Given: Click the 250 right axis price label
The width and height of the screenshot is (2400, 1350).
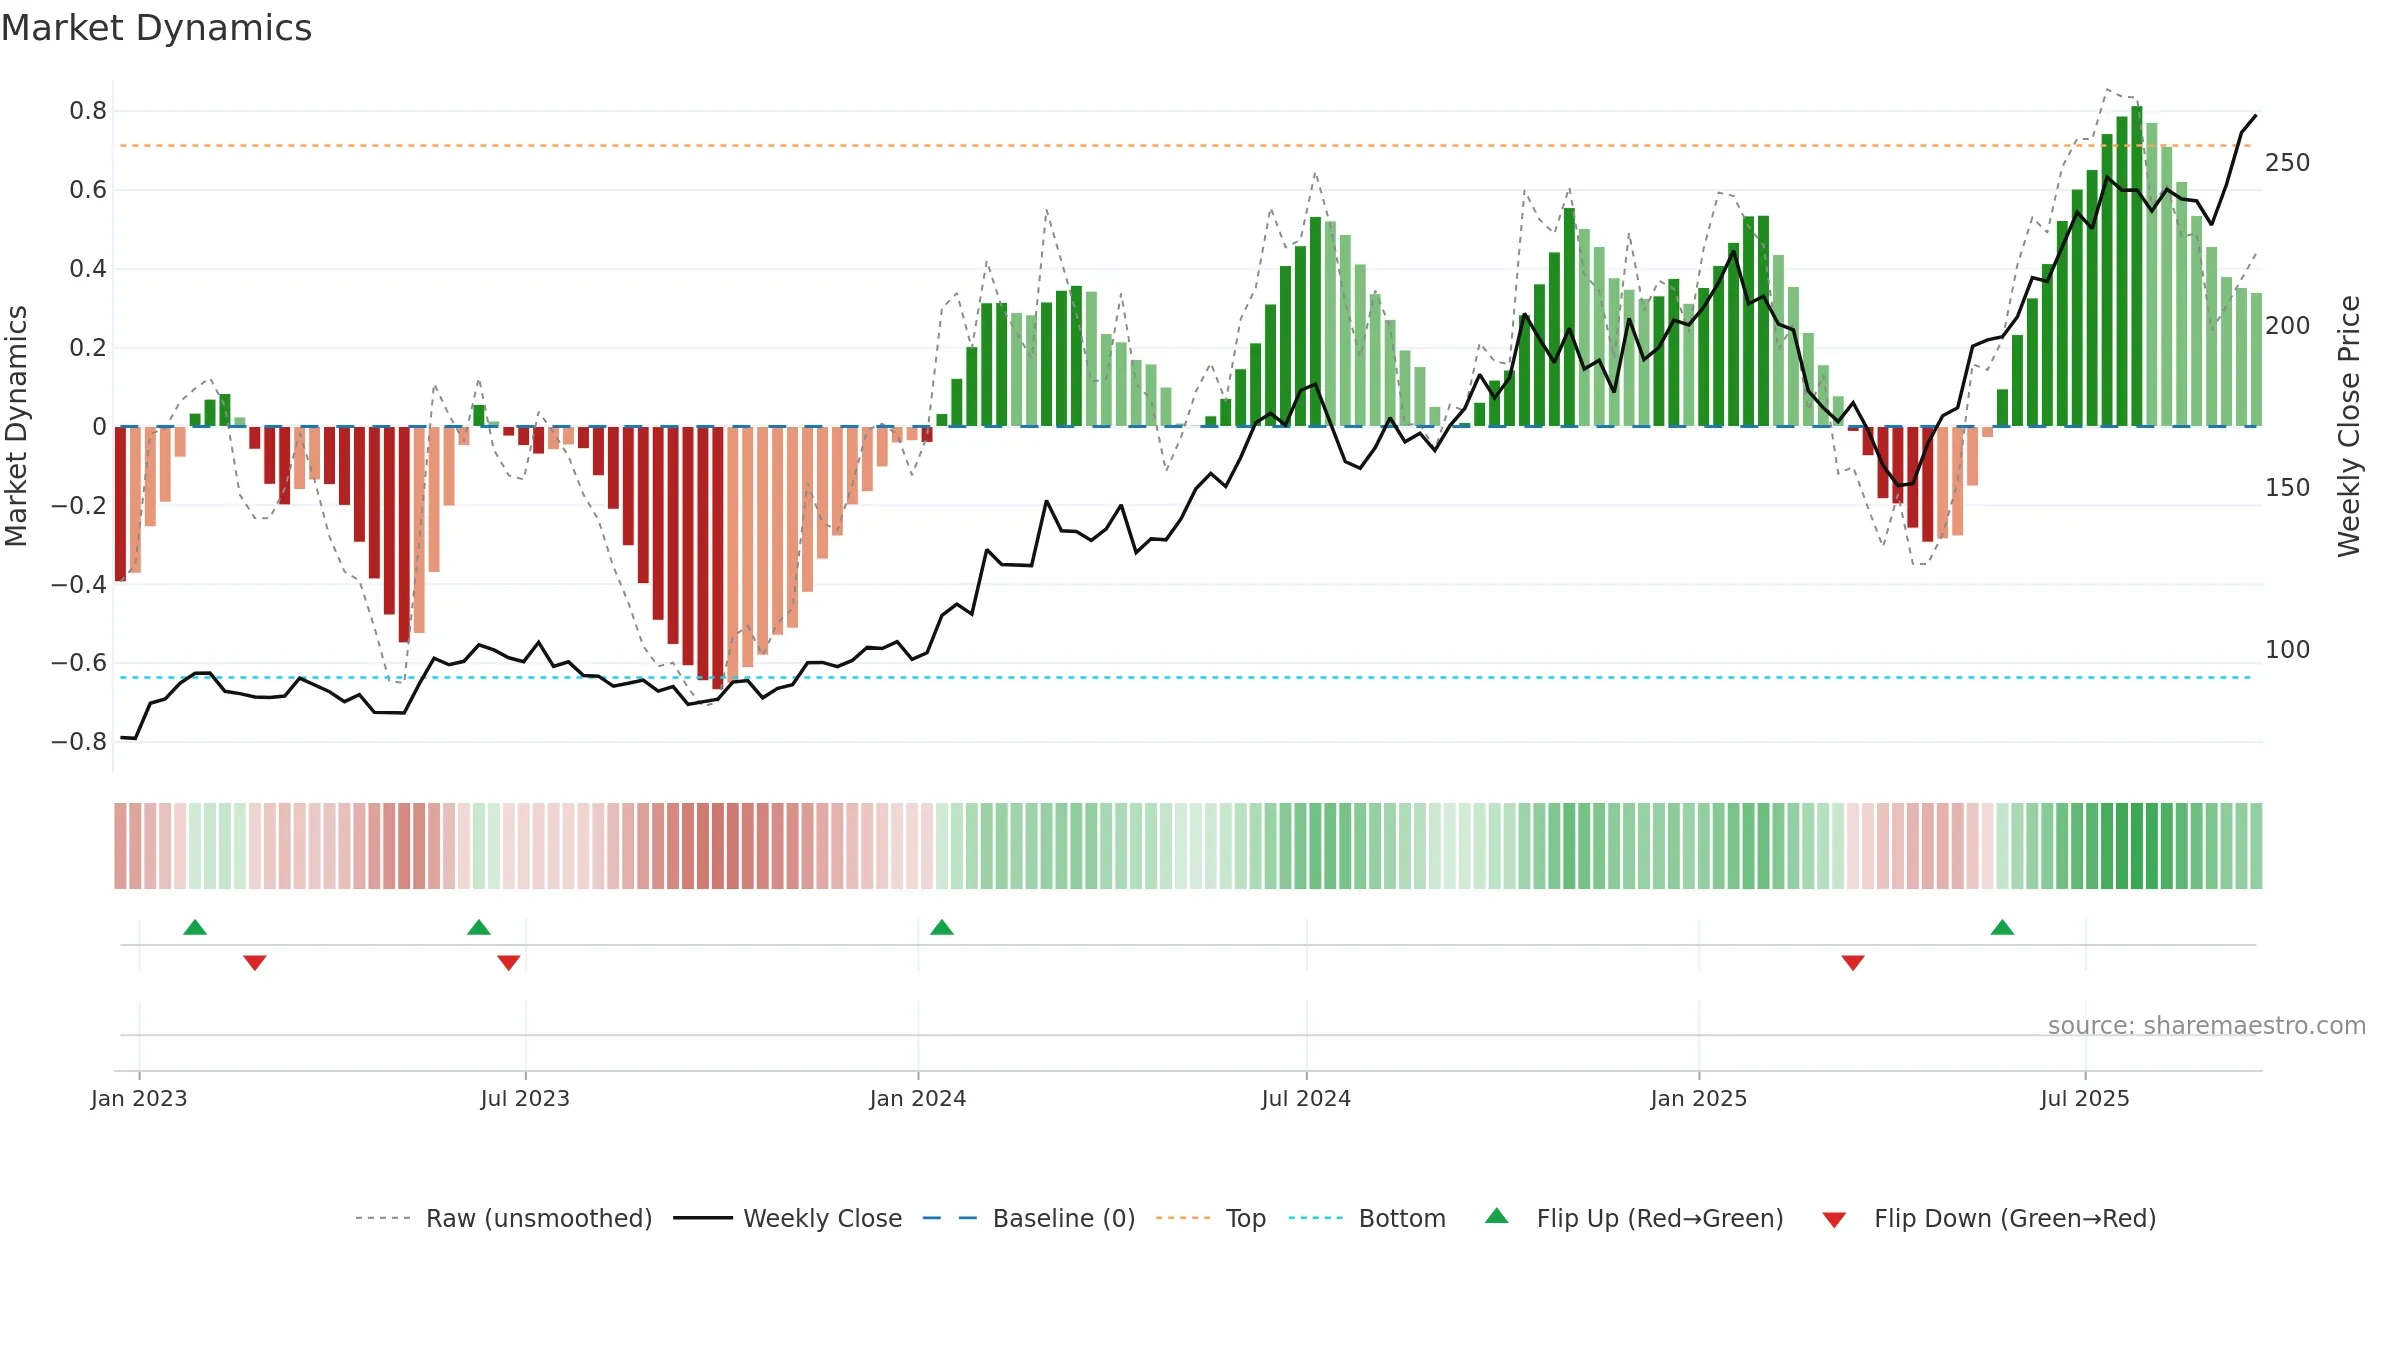Looking at the screenshot, I should click(x=2288, y=163).
